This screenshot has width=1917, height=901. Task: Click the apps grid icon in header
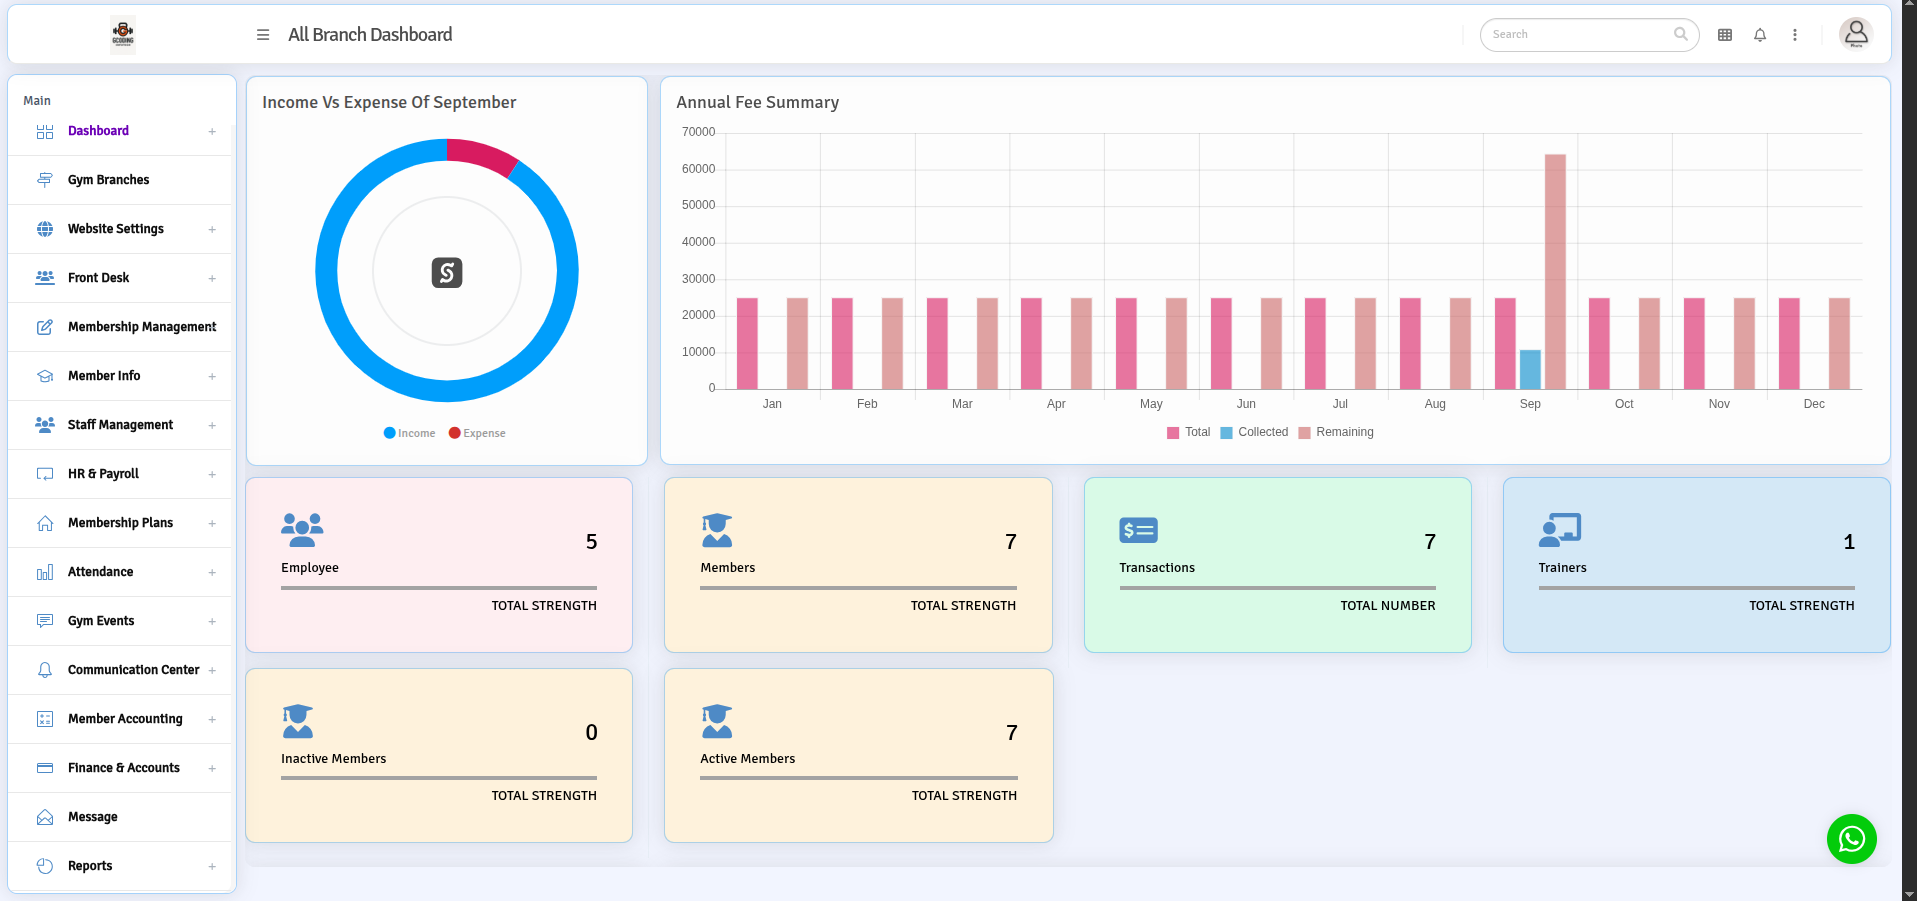1724,34
